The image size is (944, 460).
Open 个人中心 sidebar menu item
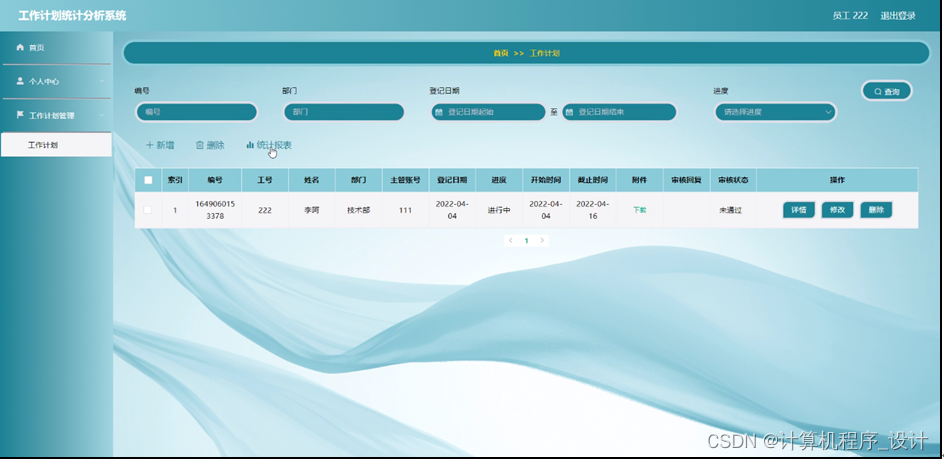(56, 81)
